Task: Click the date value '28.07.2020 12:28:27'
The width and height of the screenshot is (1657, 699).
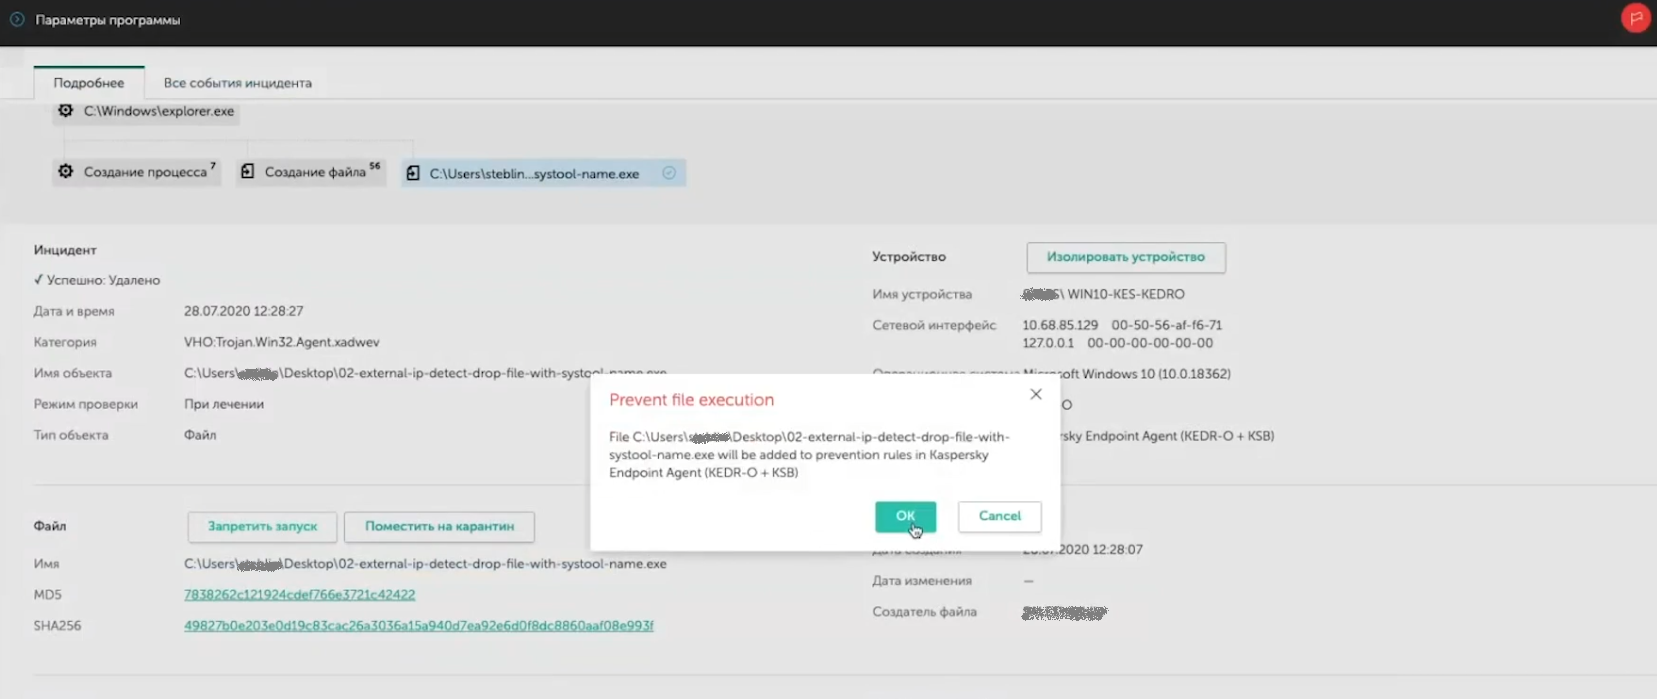Action: coord(244,311)
